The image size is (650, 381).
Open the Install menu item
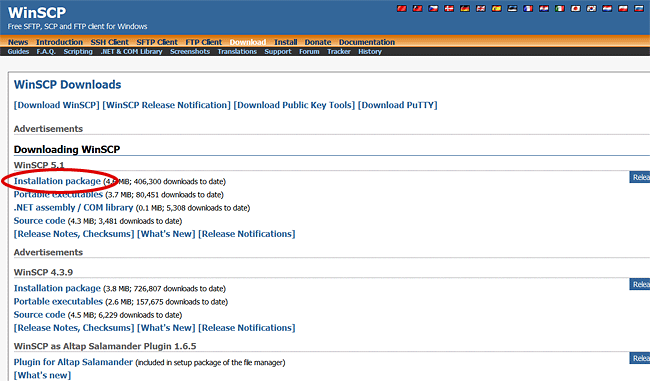(286, 42)
